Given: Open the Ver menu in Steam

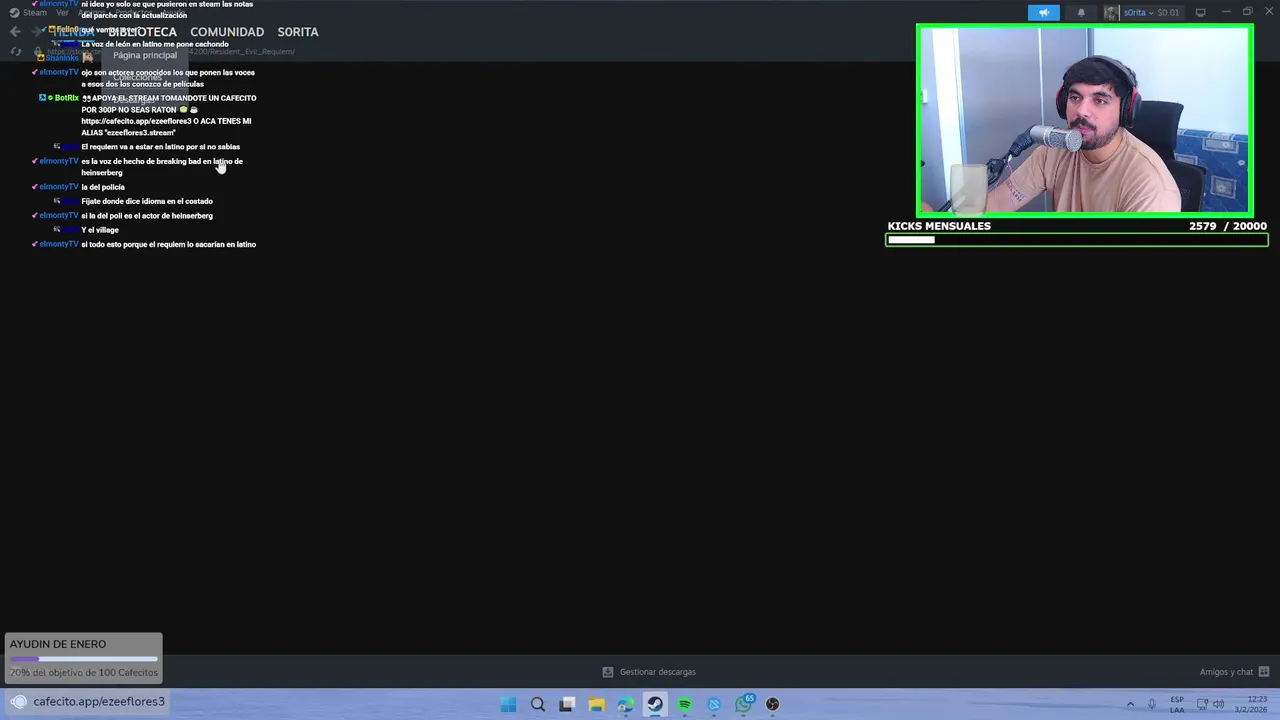Looking at the screenshot, I should [x=63, y=13].
